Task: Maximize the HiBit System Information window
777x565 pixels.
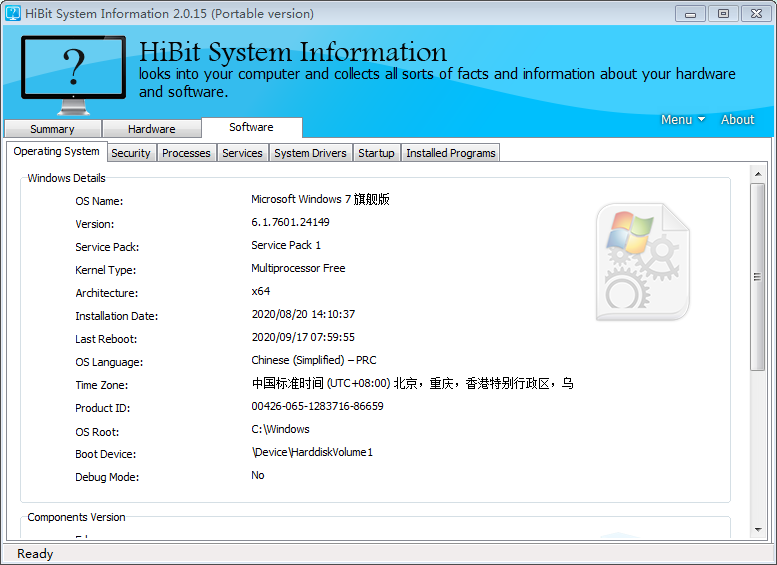Action: click(722, 13)
